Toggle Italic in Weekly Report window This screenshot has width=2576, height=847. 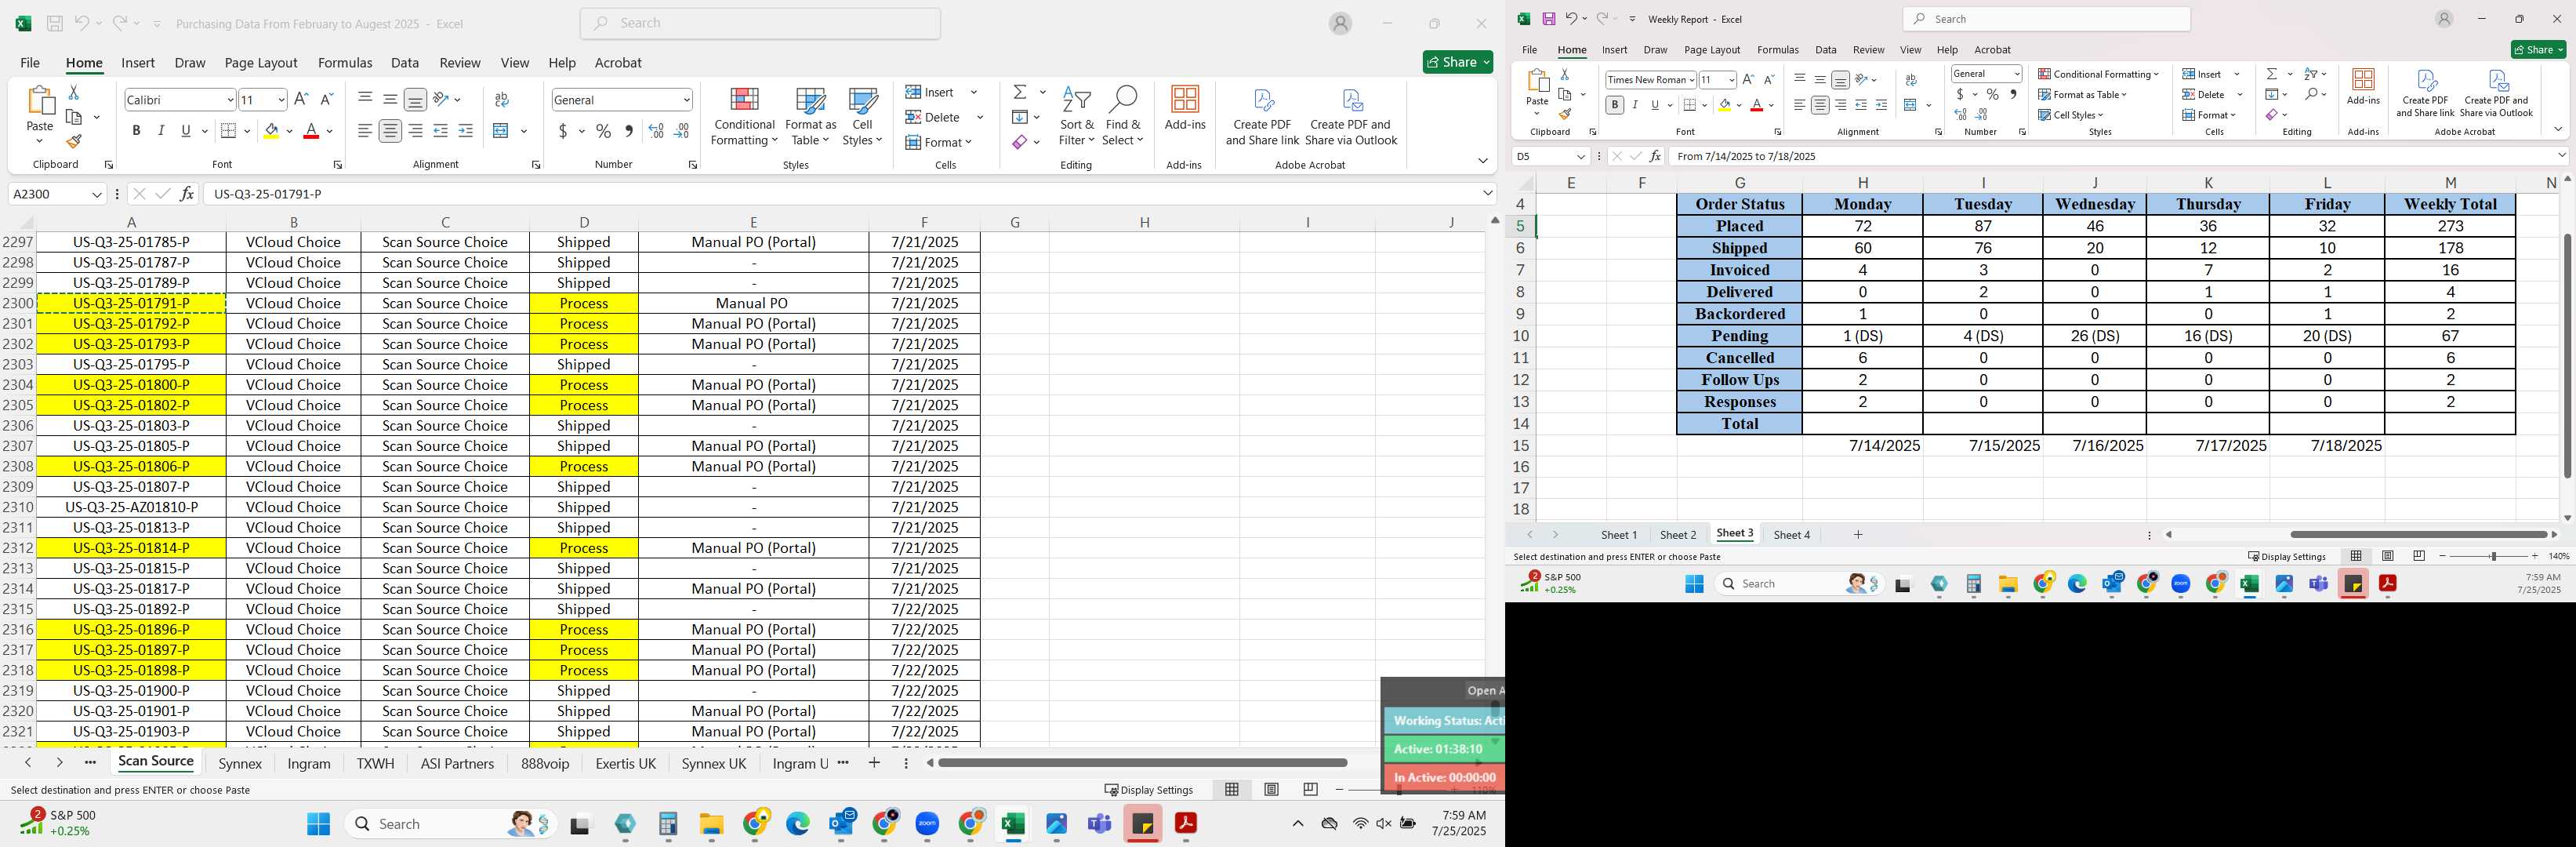[x=1635, y=105]
